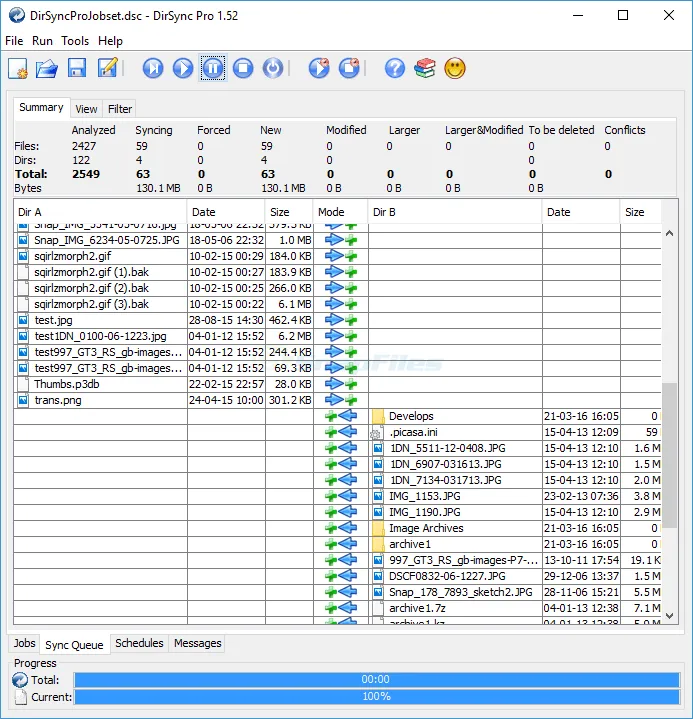Select the sqirlzmorph2.gif file row
The image size is (693, 719).
pyautogui.click(x=337, y=256)
